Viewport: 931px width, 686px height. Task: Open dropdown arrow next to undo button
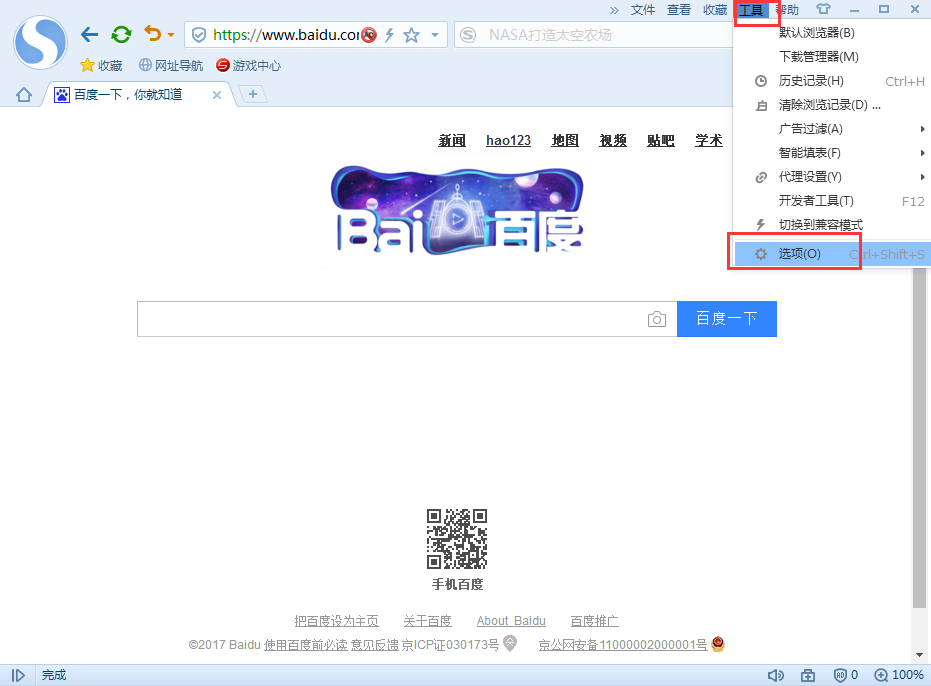(x=171, y=36)
